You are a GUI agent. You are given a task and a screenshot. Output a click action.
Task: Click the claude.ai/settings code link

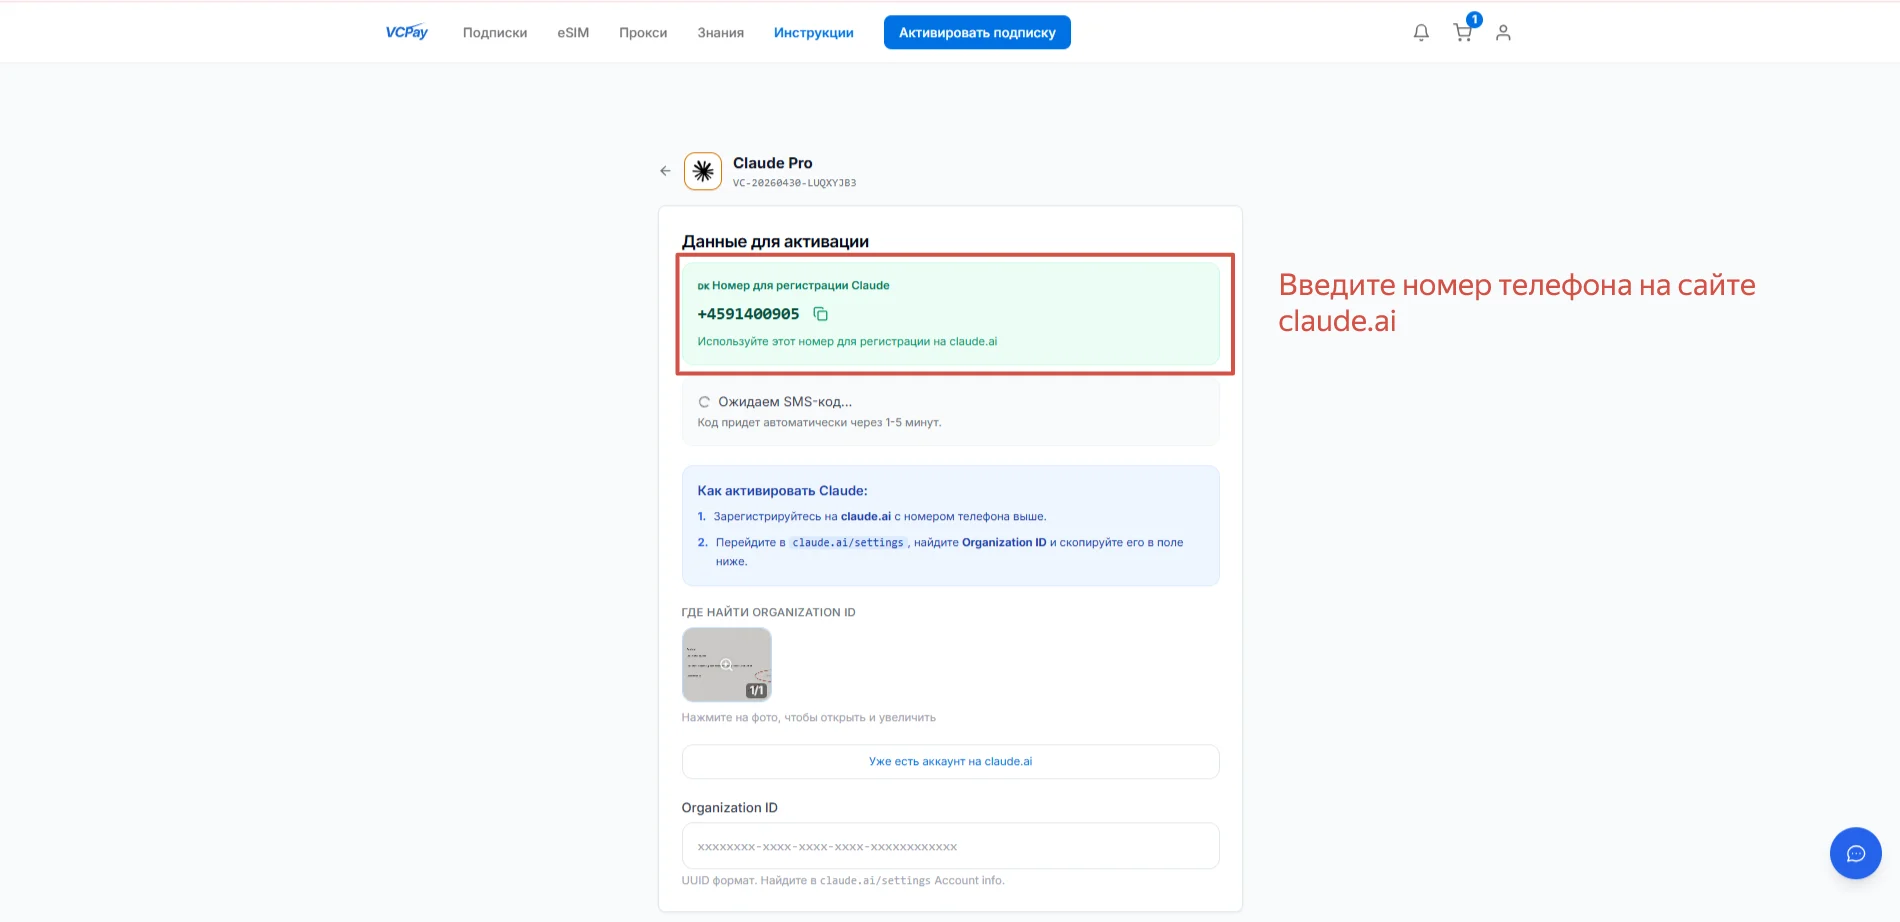pyautogui.click(x=848, y=543)
